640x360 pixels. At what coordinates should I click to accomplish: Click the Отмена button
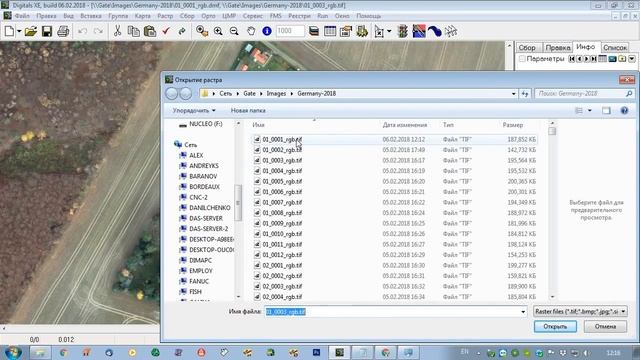click(605, 327)
